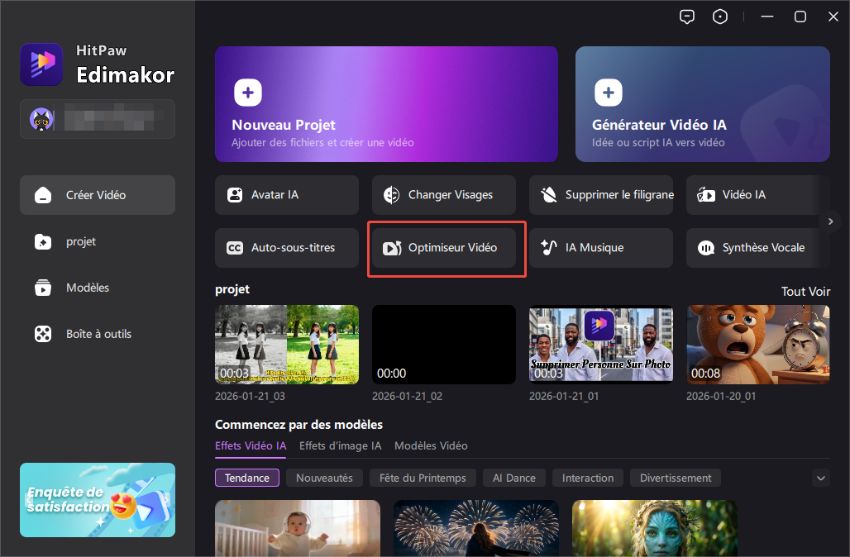Image resolution: width=850 pixels, height=557 pixels.
Task: Click the CC icon of Auto-sous-titres
Action: tap(235, 248)
